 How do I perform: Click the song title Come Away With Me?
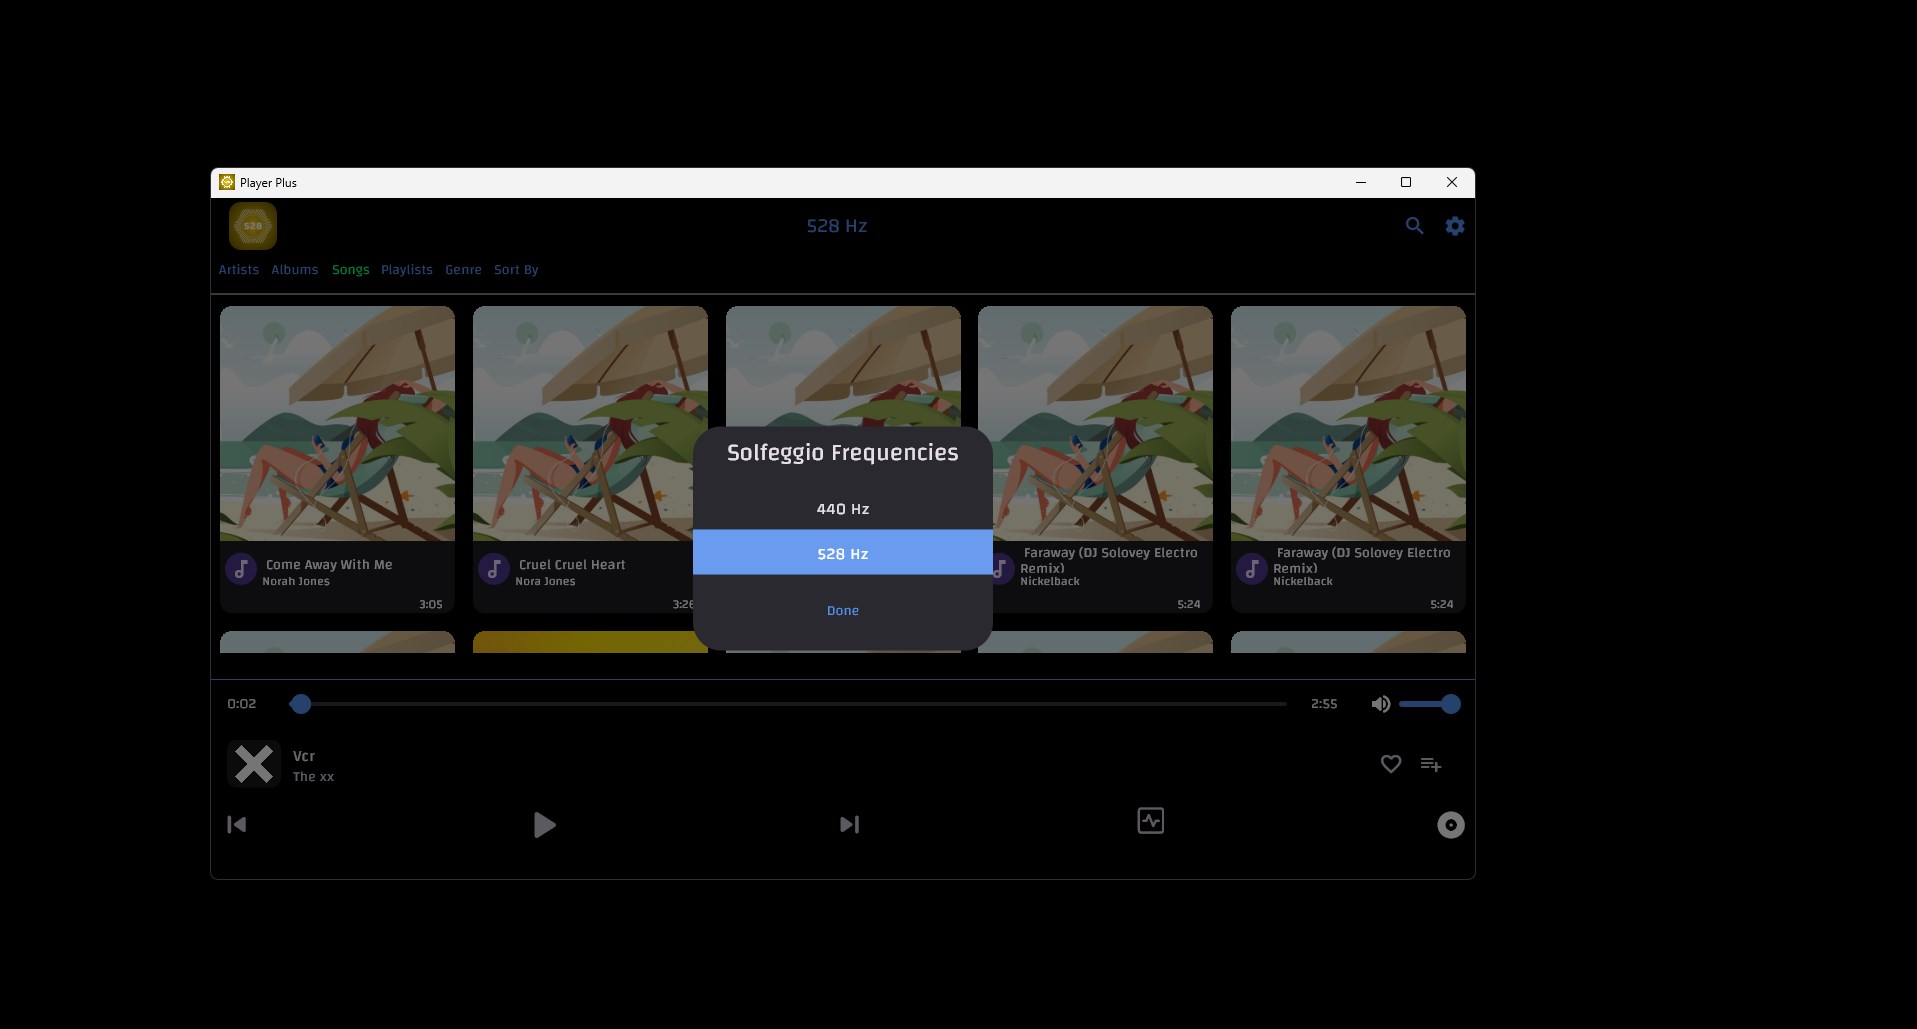329,565
